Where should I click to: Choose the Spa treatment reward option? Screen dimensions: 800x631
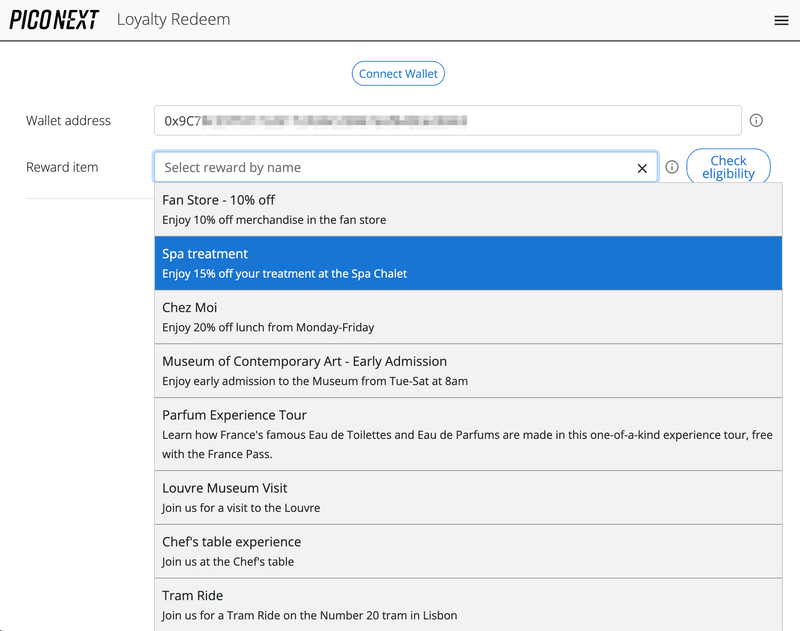[468, 263]
